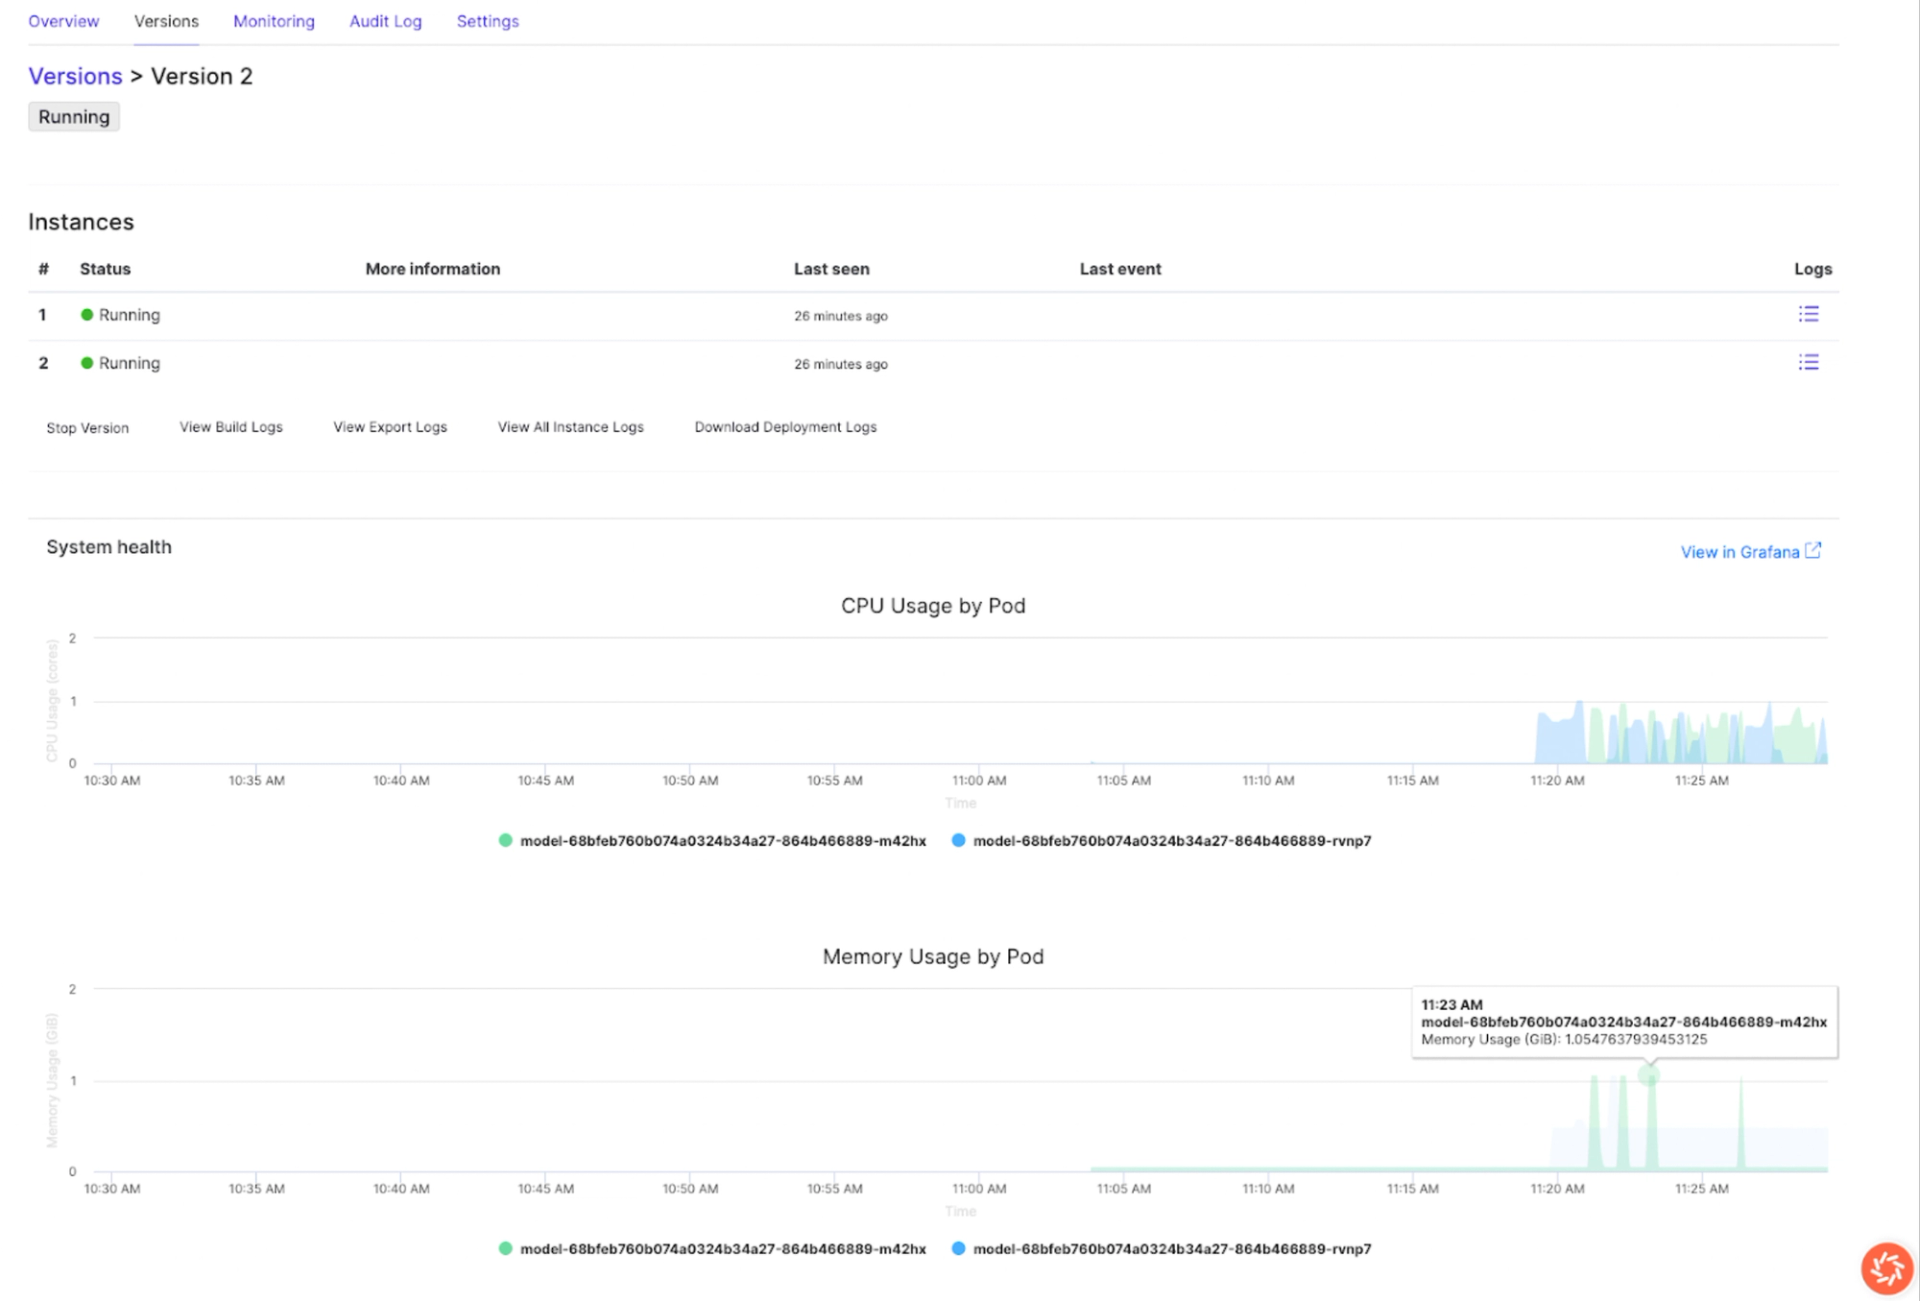The image size is (1920, 1301).
Task: Open the View in Grafana link
Action: pyautogui.click(x=1739, y=552)
